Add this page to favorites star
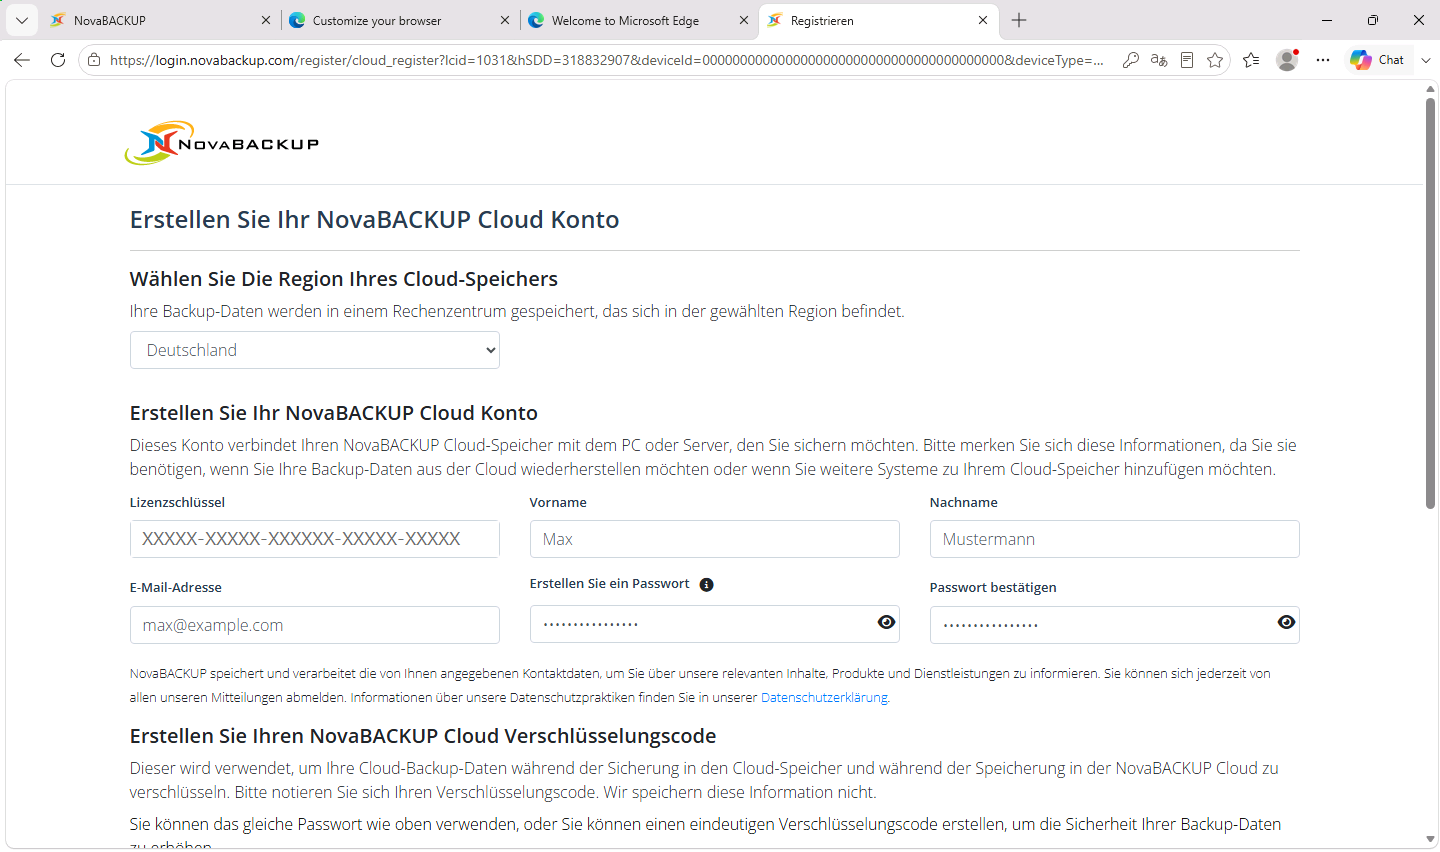The width and height of the screenshot is (1440, 852). coord(1215,60)
